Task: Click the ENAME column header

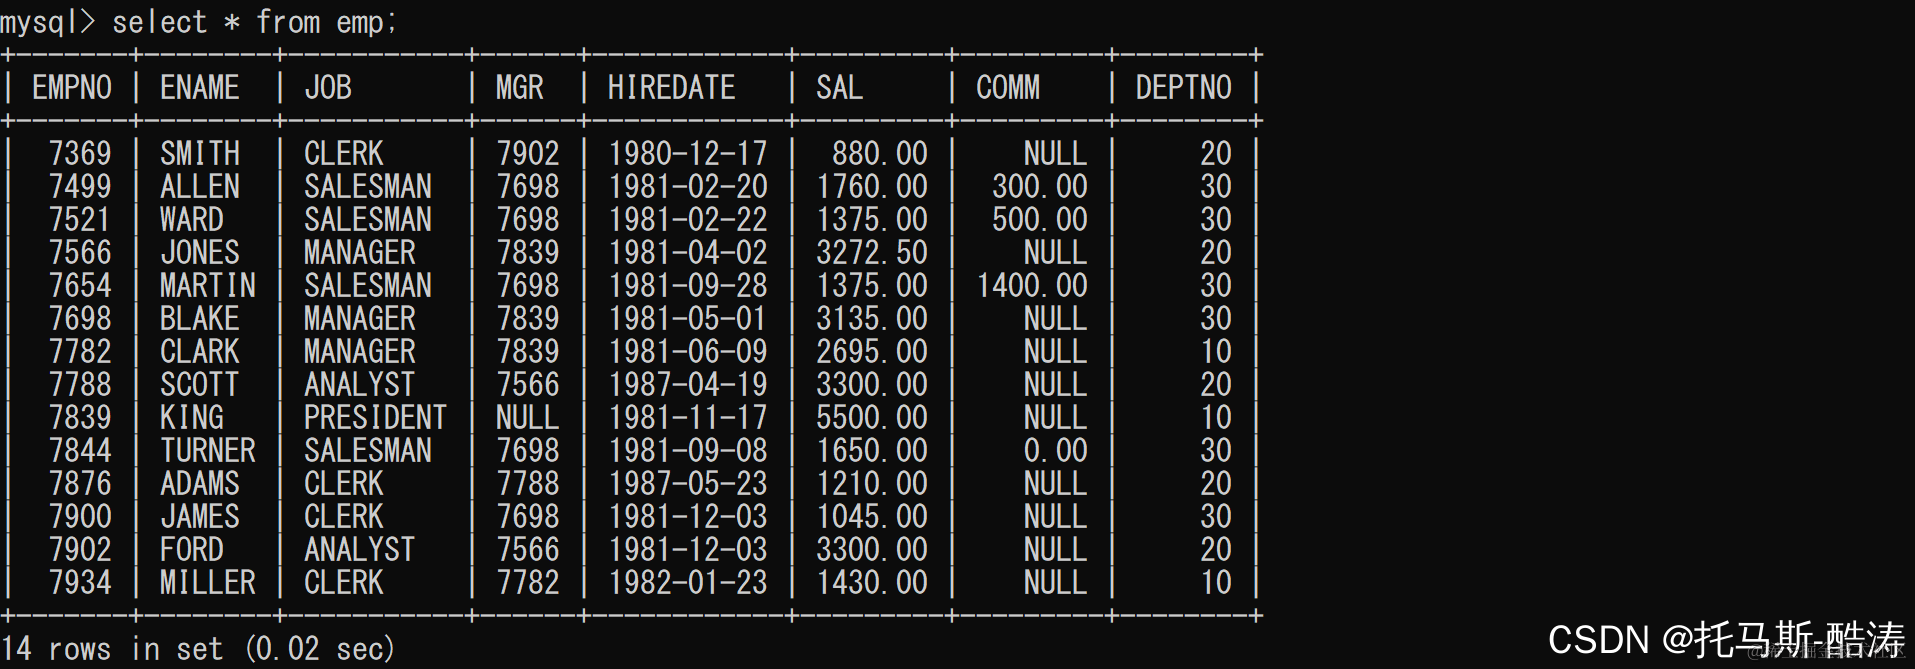Action: 200,88
